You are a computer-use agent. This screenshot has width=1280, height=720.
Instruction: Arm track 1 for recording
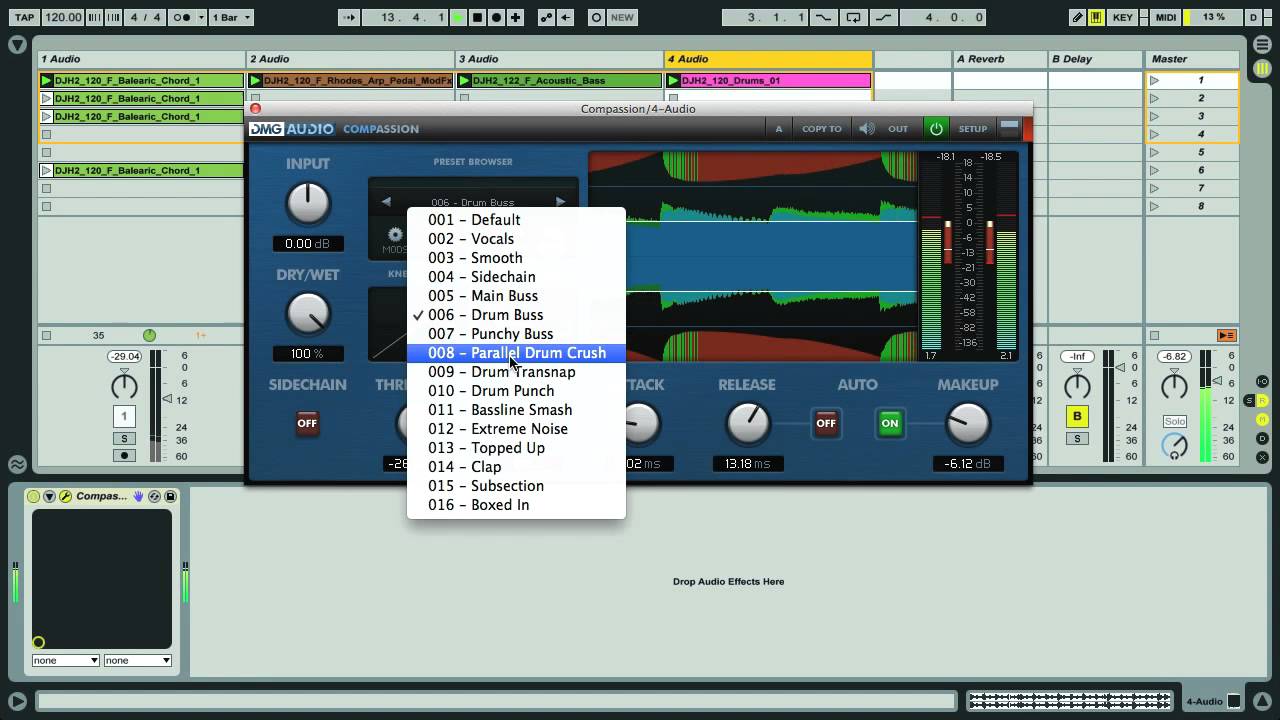[124, 455]
